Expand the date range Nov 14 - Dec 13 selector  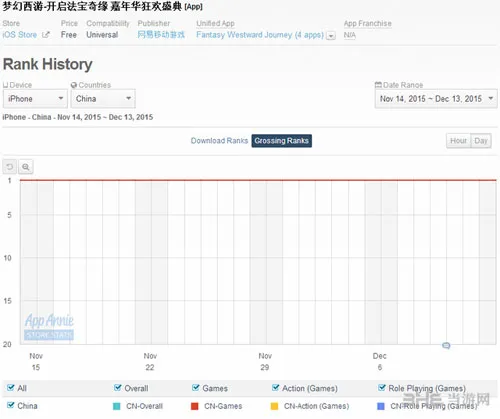click(x=436, y=99)
